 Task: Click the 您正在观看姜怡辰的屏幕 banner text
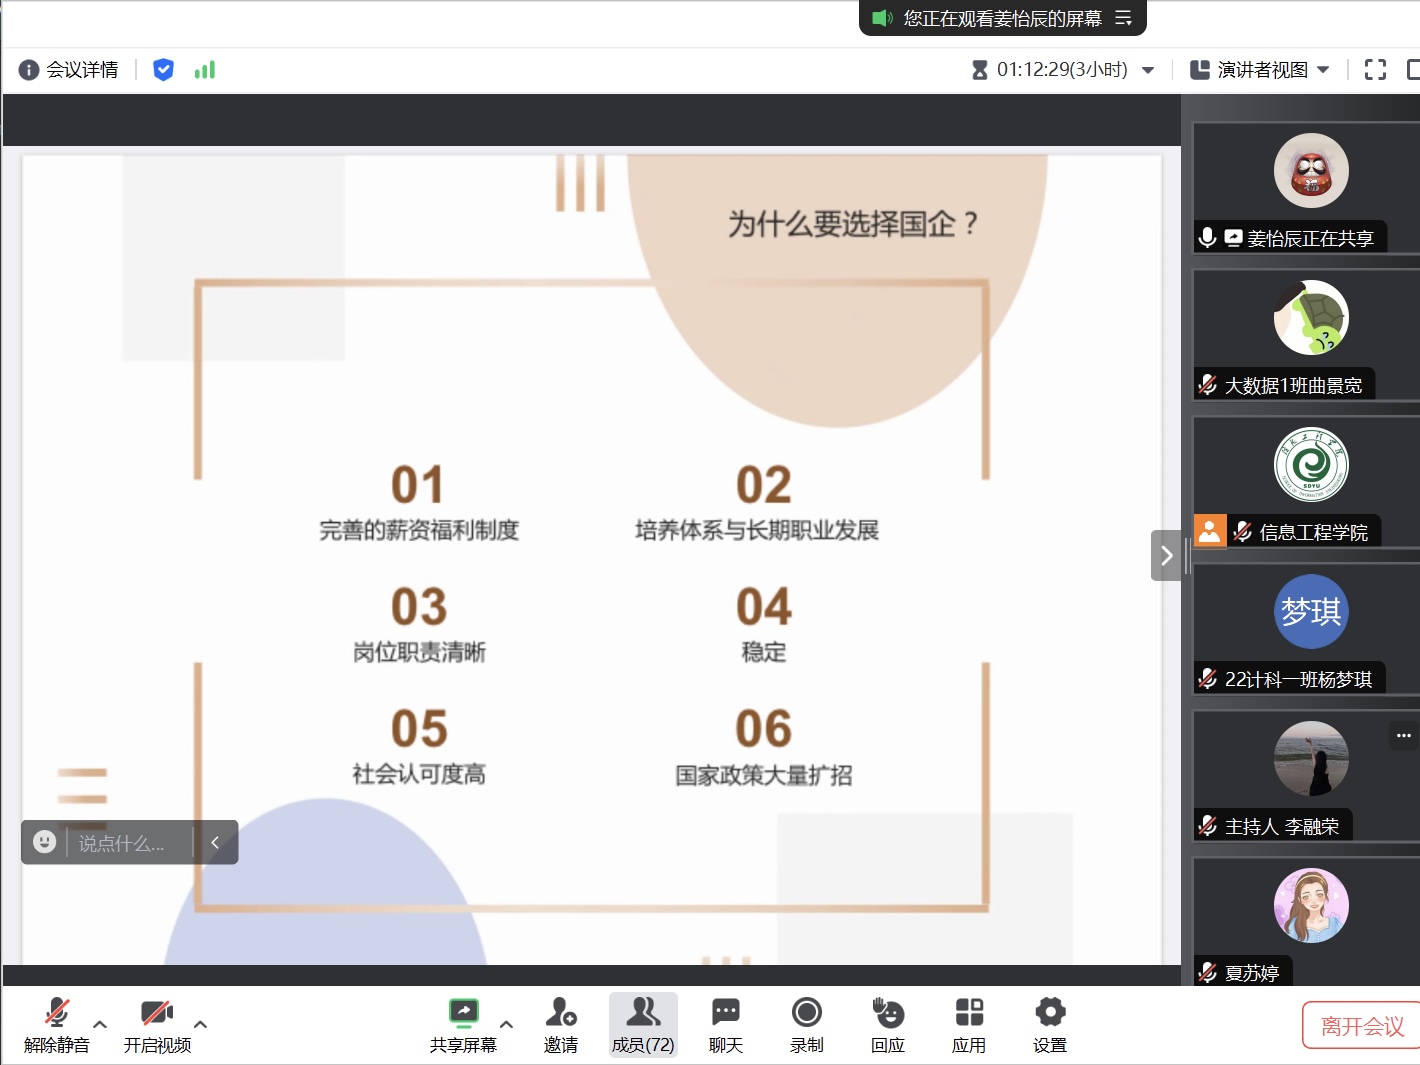coord(1002,18)
